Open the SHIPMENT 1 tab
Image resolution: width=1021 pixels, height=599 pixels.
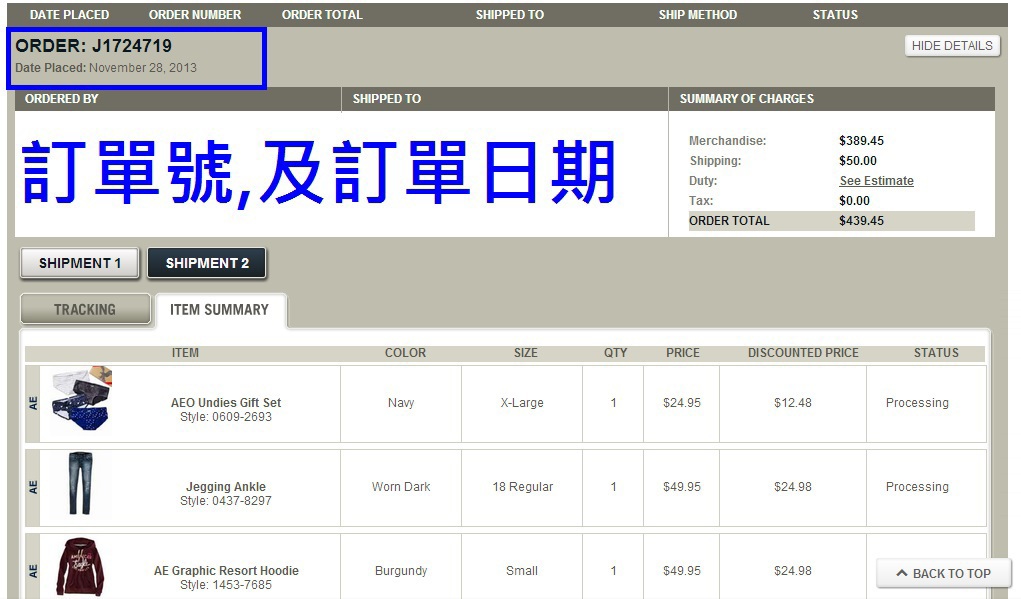coord(79,263)
